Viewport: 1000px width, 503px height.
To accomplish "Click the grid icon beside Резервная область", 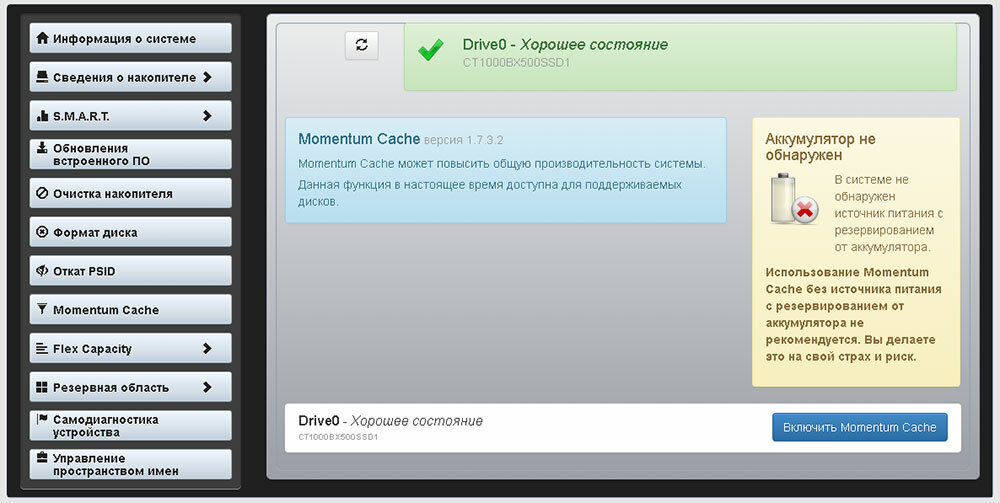I will click(x=42, y=387).
